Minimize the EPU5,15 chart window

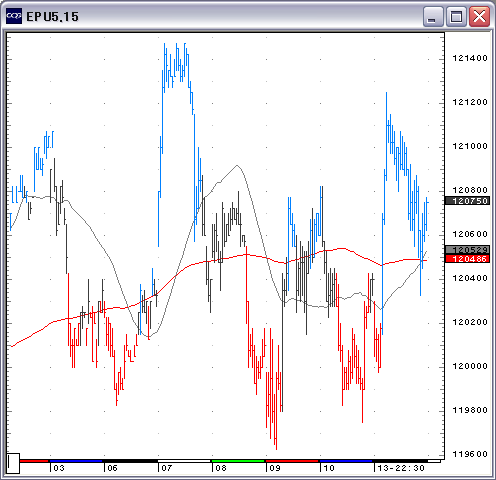click(x=433, y=16)
